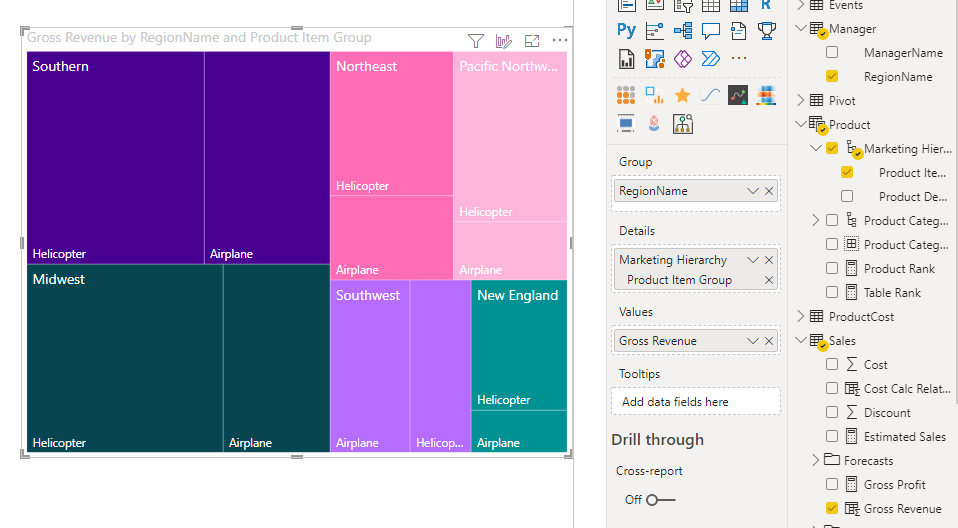Expand the ProductCost table

point(801,317)
